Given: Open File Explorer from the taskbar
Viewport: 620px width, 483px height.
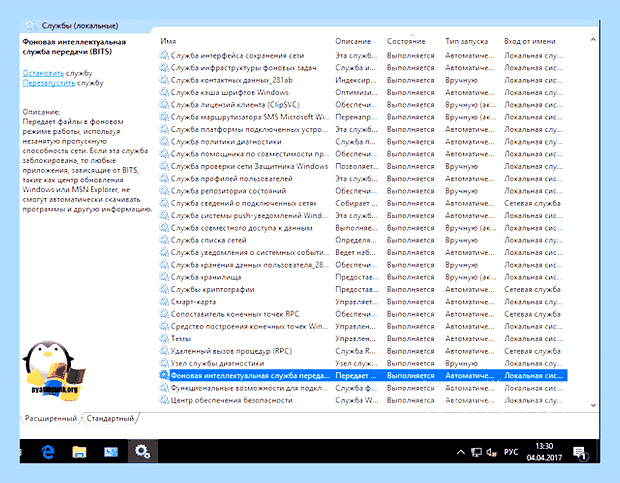Looking at the screenshot, I should click(79, 451).
